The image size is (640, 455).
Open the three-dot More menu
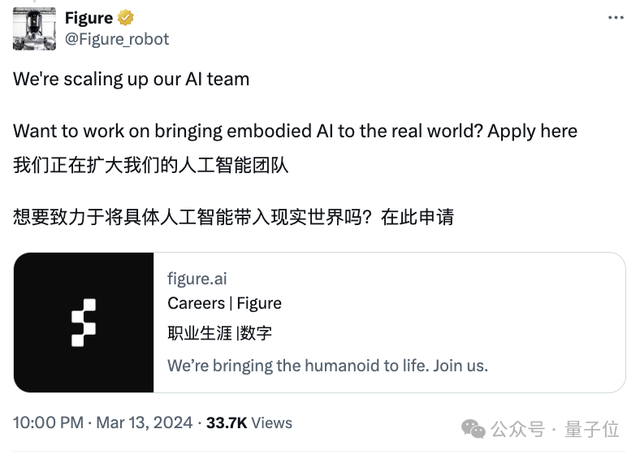pos(613,19)
